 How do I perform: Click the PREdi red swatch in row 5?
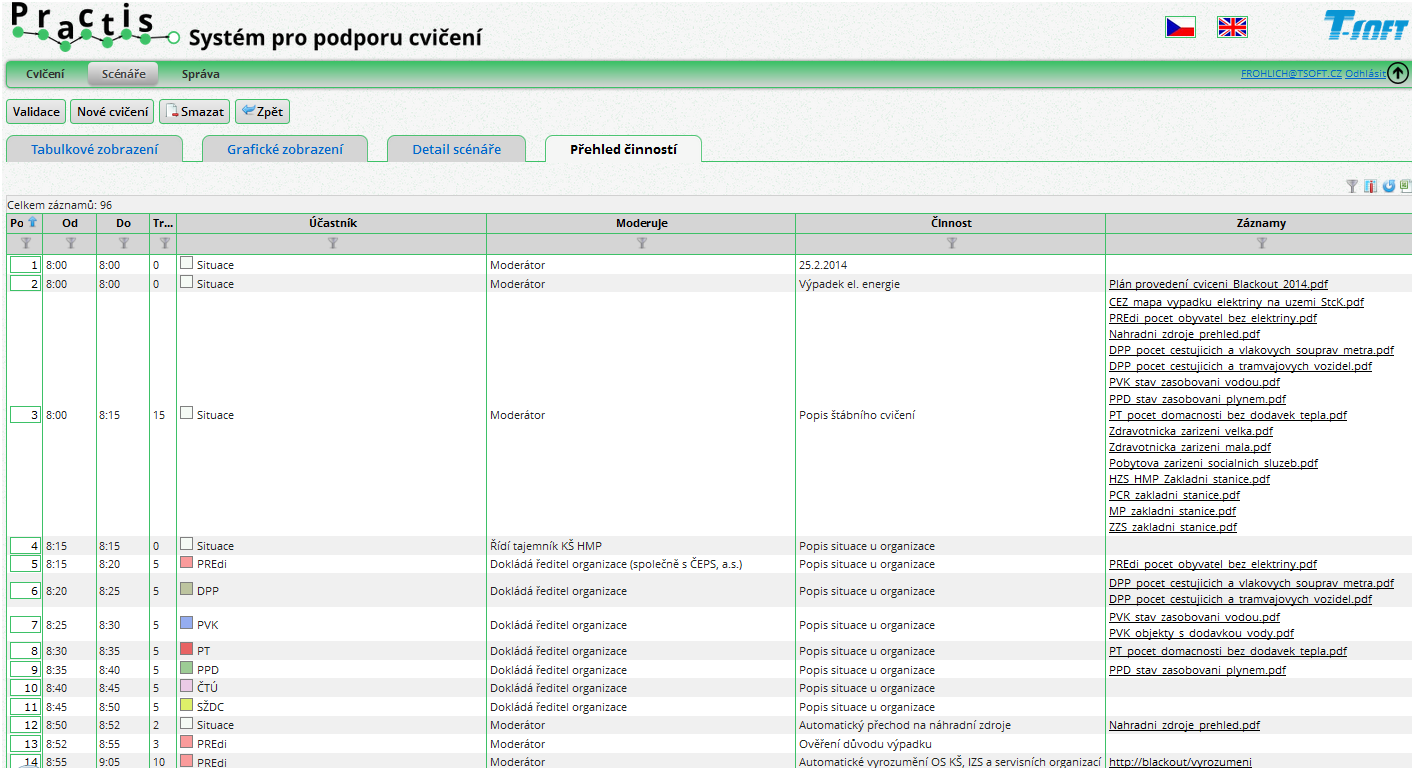(186, 563)
